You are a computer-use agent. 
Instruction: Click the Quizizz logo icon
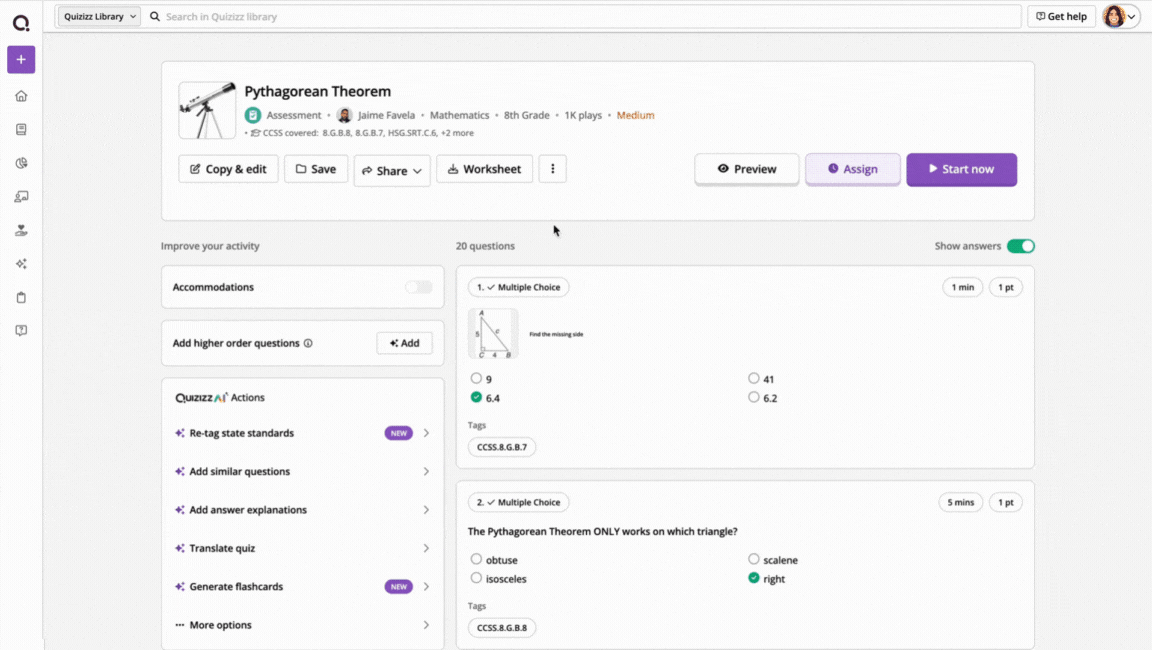[x=21, y=24]
